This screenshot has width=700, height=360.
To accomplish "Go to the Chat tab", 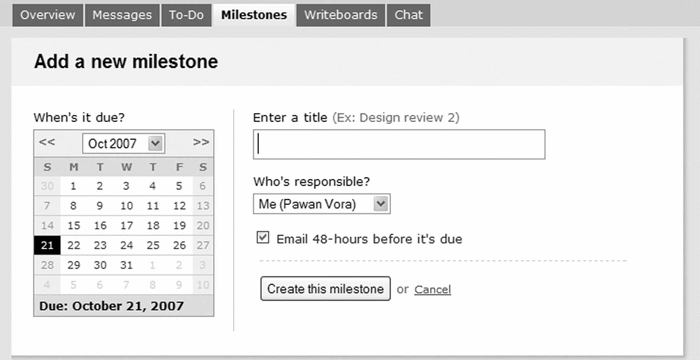I will (408, 15).
